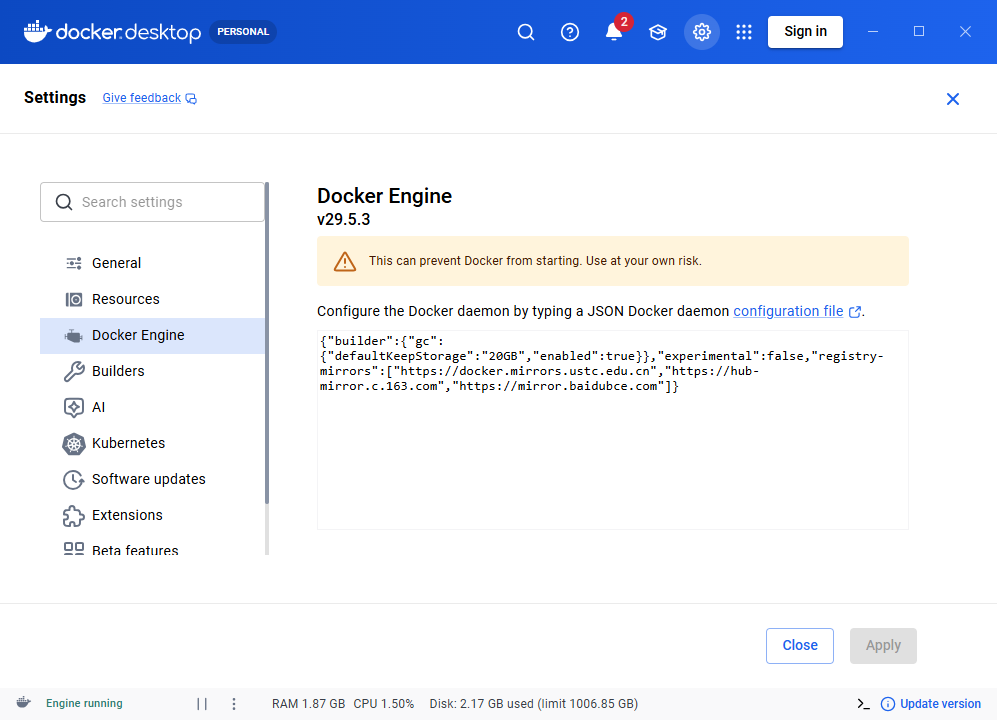Click the Disk usage status text

[533, 703]
